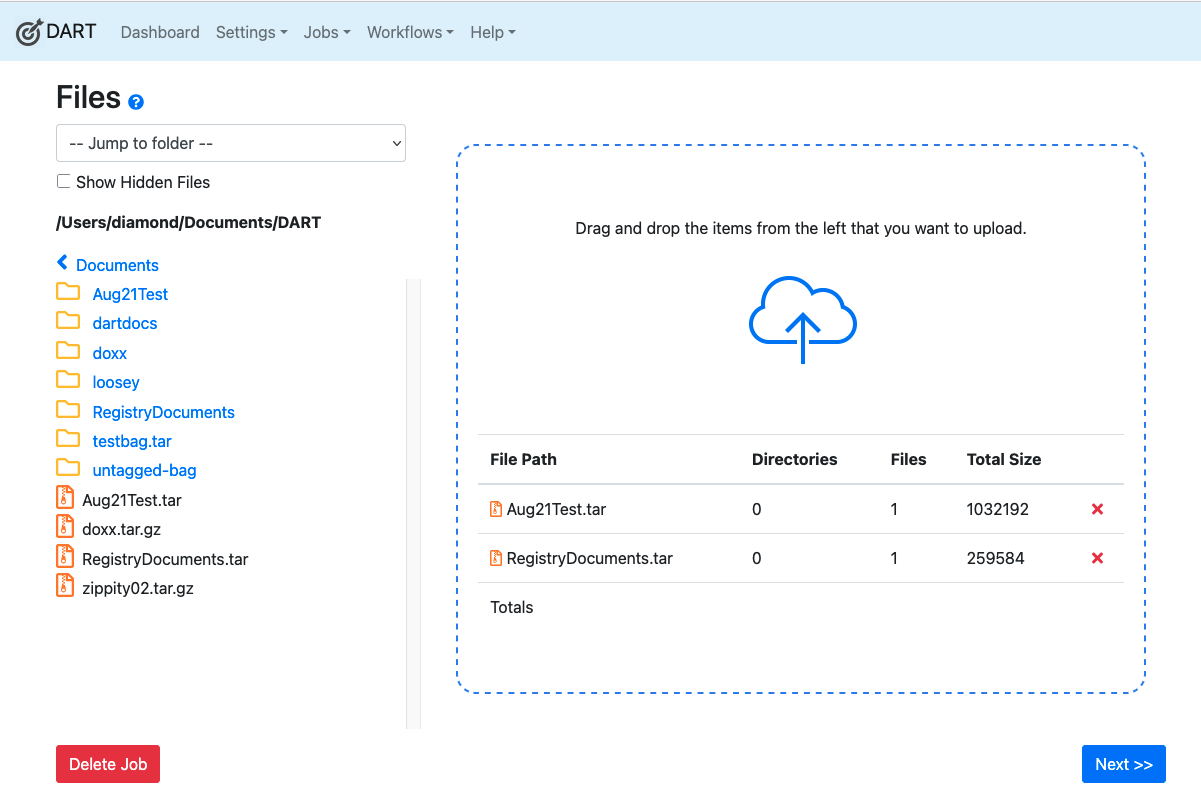Click the DART target logo
The height and width of the screenshot is (801, 1201).
coord(27,31)
